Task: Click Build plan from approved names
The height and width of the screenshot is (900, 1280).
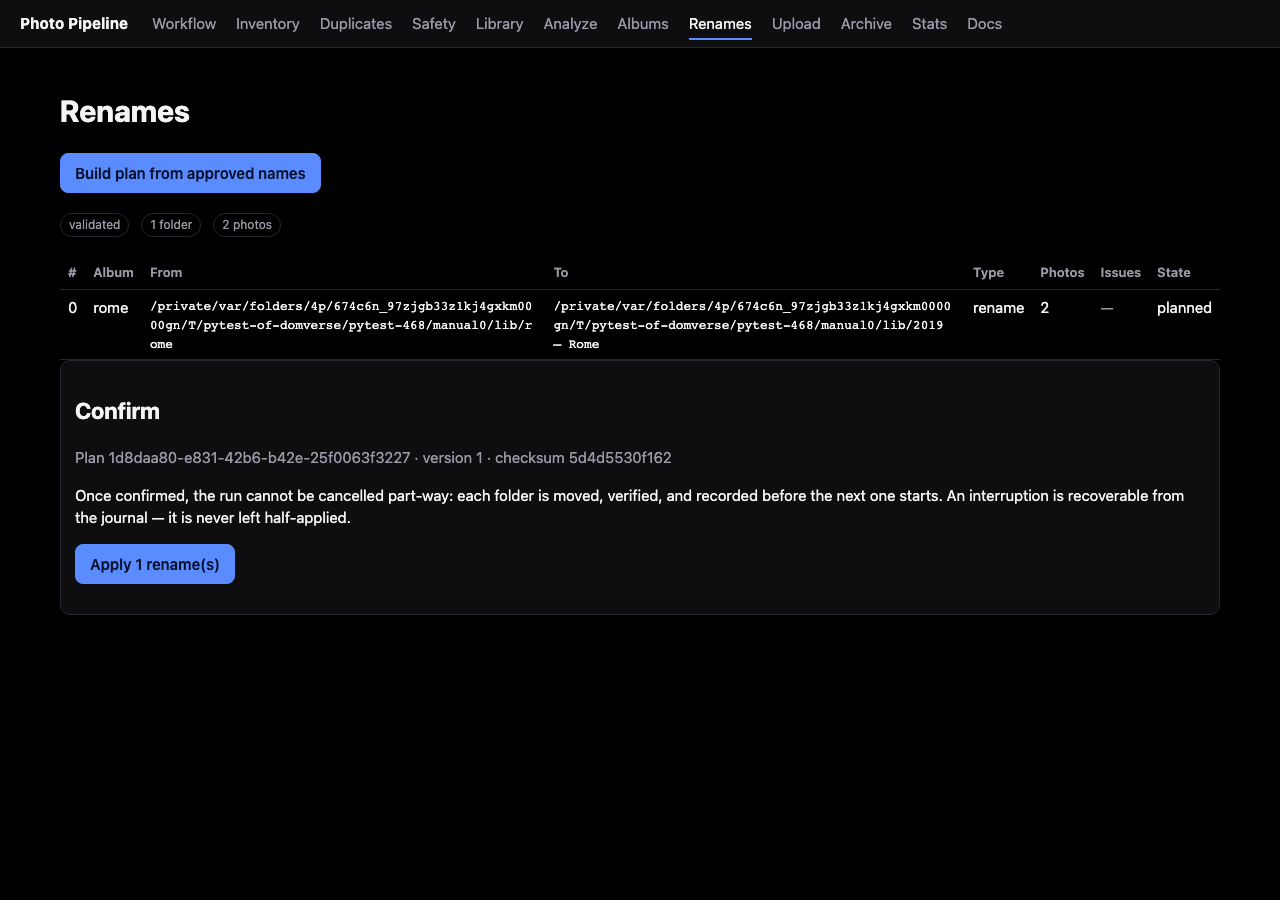Action: 190,173
